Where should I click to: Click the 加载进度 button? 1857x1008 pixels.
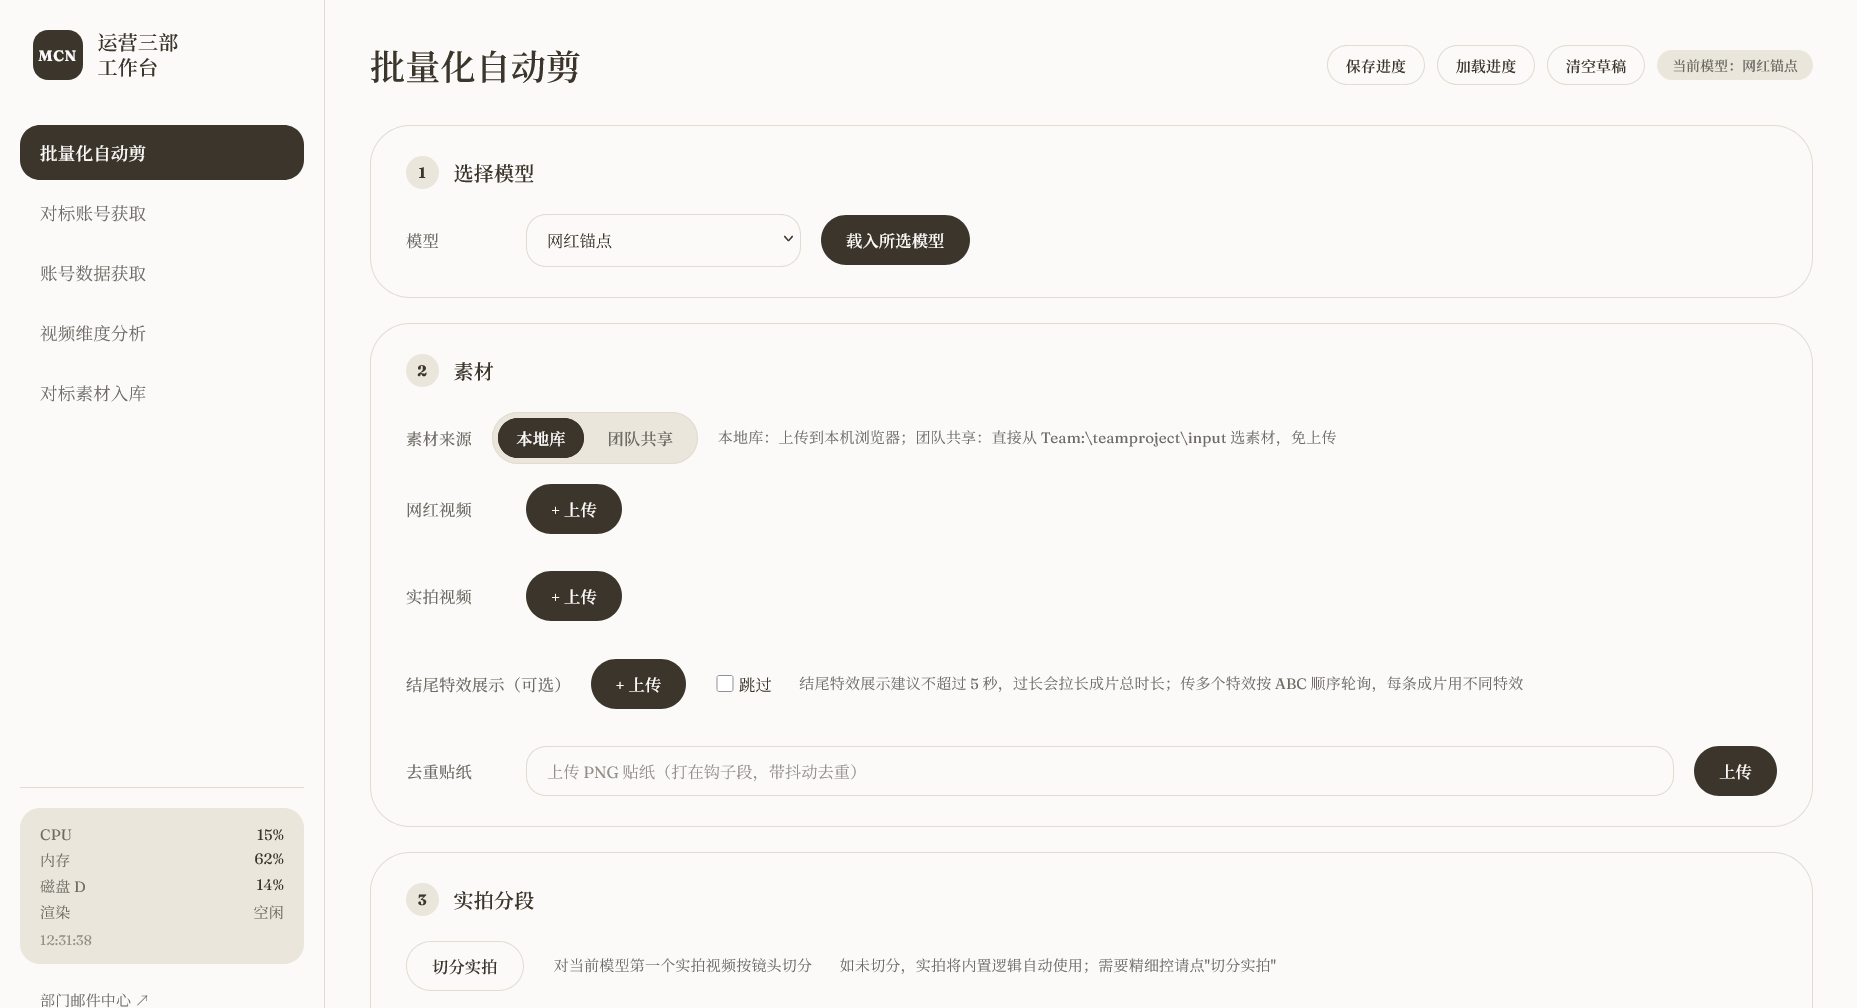coord(1486,66)
